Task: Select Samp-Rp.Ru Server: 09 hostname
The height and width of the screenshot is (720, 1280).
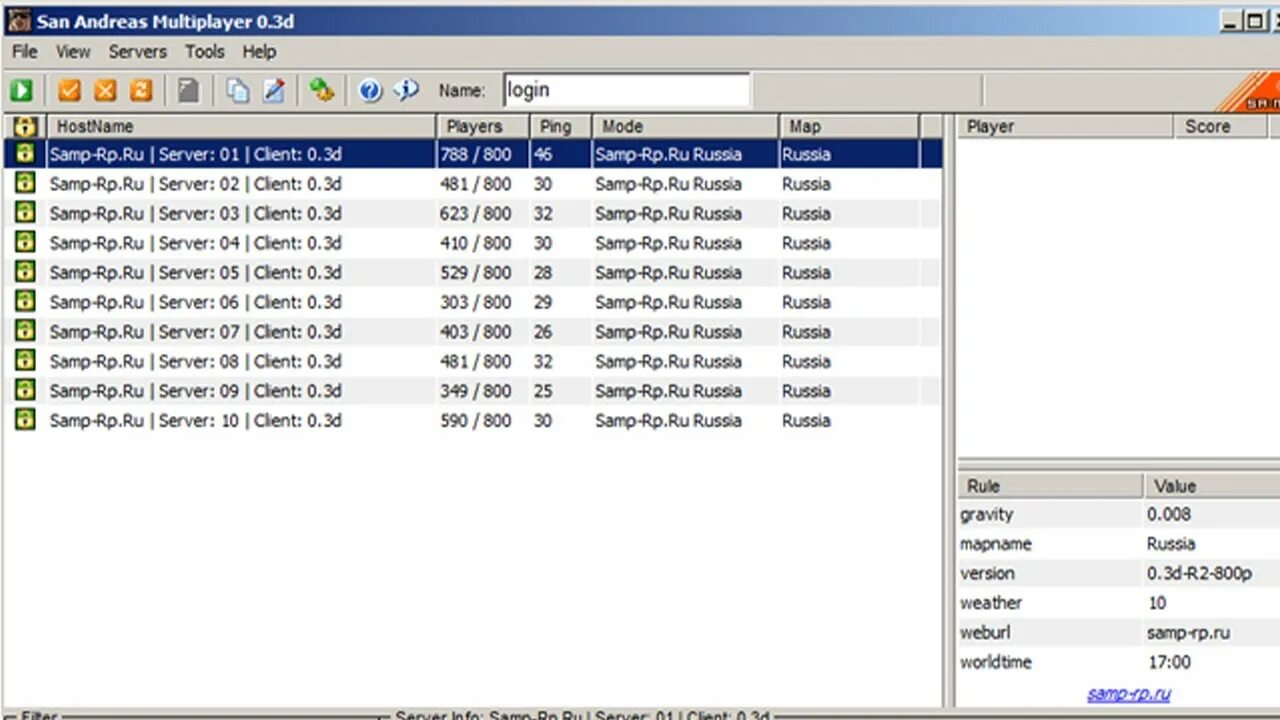Action: coord(196,391)
